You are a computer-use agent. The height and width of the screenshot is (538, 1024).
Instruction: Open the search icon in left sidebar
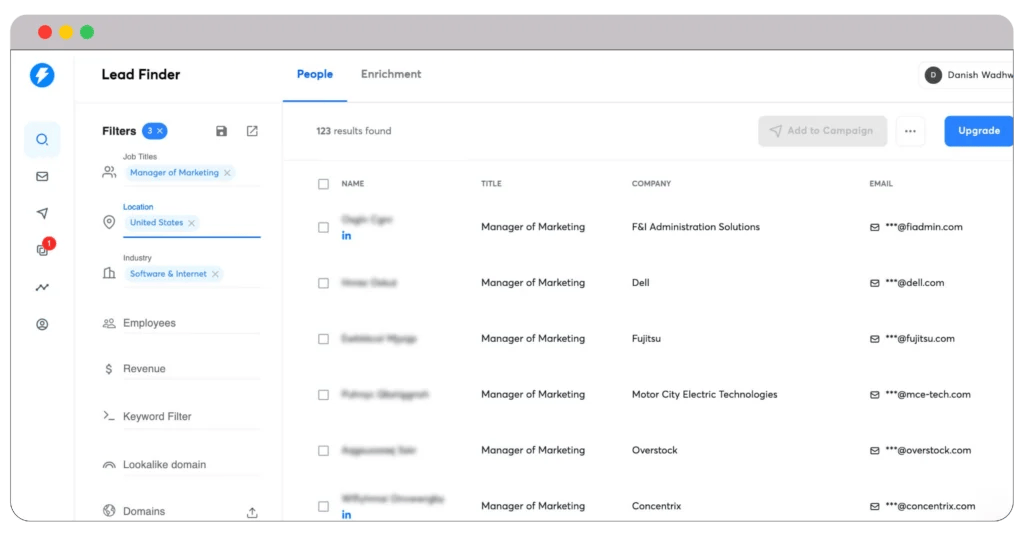tap(42, 140)
